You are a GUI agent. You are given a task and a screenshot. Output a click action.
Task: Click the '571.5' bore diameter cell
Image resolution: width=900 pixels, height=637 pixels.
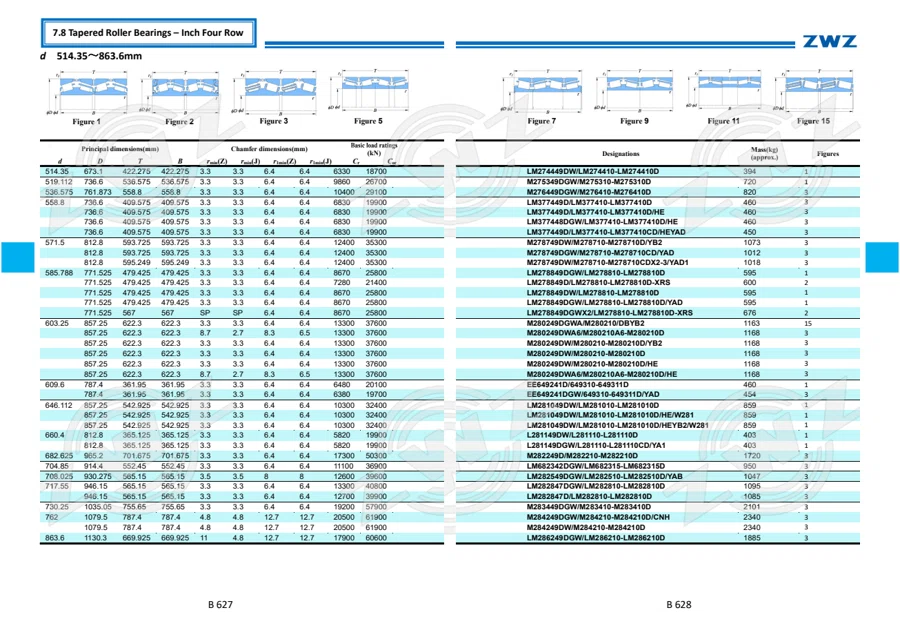pos(55,243)
